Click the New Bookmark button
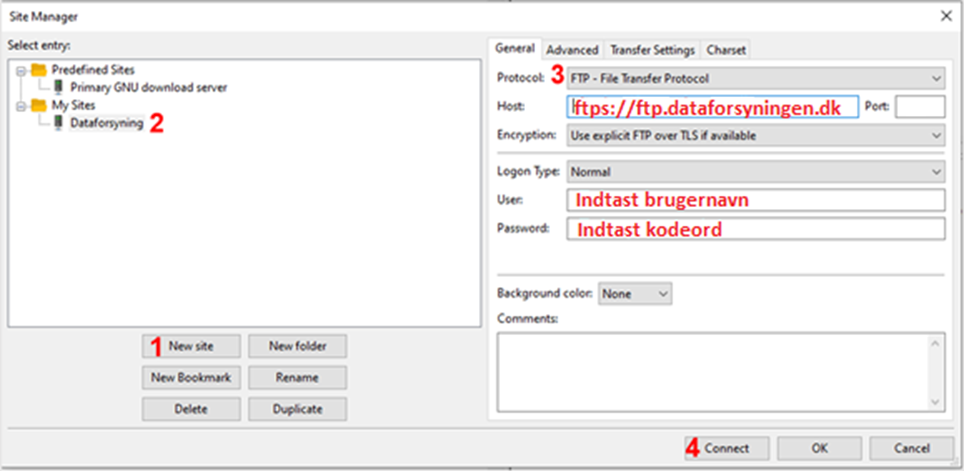Screen dimensions: 964x471 (x=191, y=378)
